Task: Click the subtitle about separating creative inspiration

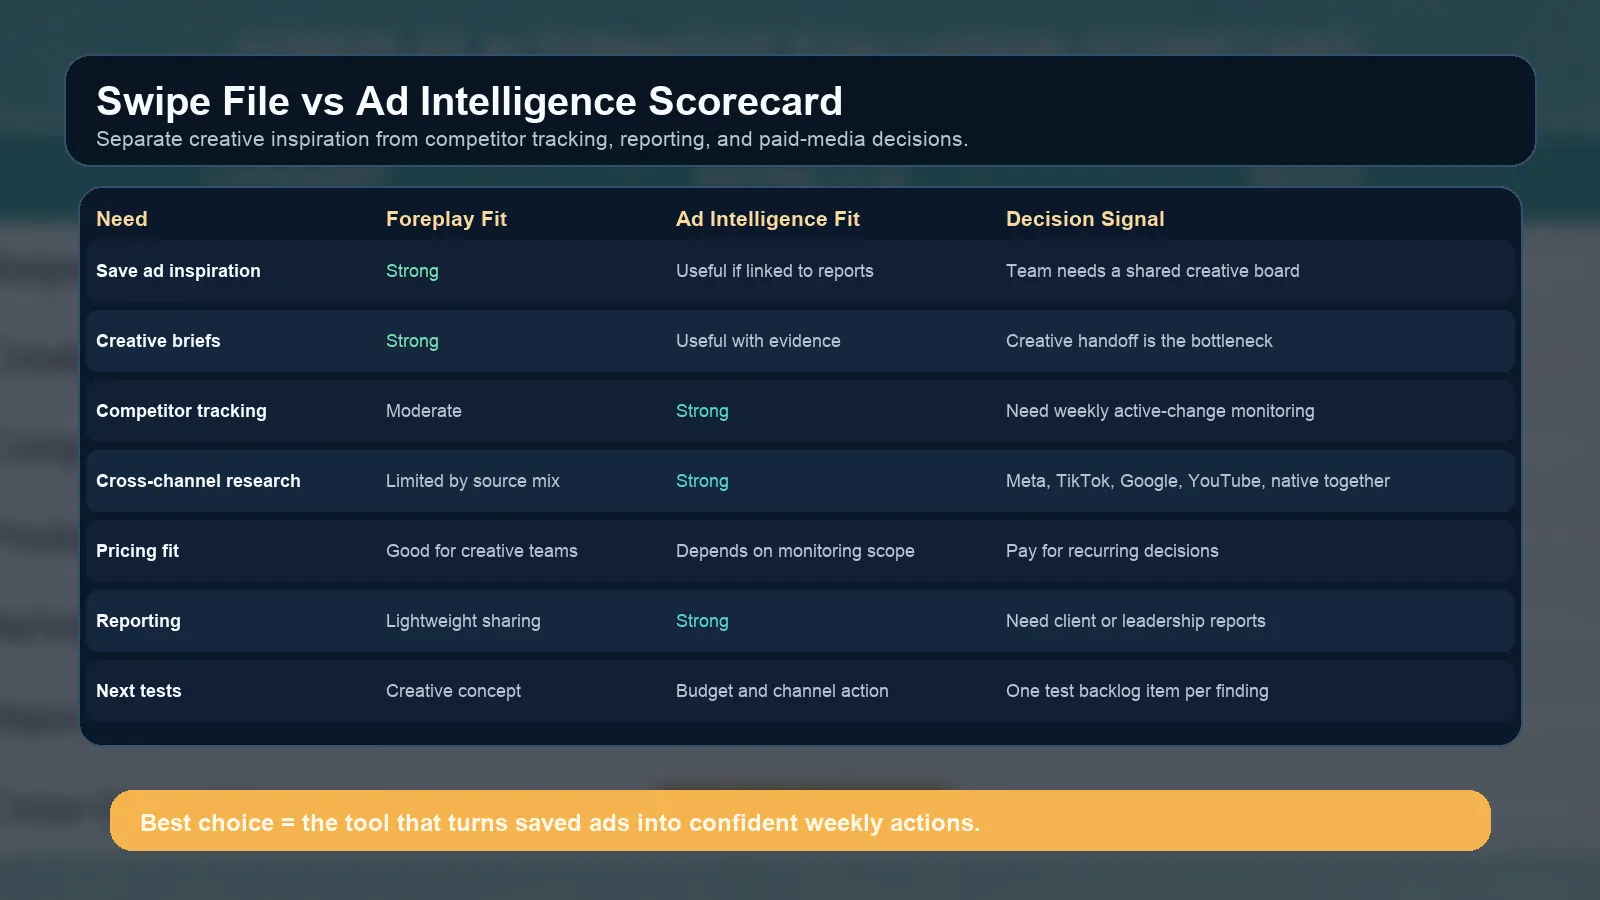Action: point(531,140)
